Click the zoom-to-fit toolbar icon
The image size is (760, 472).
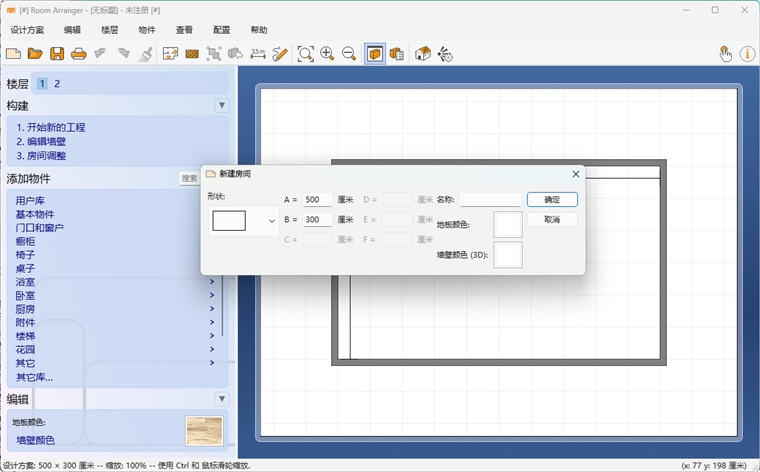[305, 54]
